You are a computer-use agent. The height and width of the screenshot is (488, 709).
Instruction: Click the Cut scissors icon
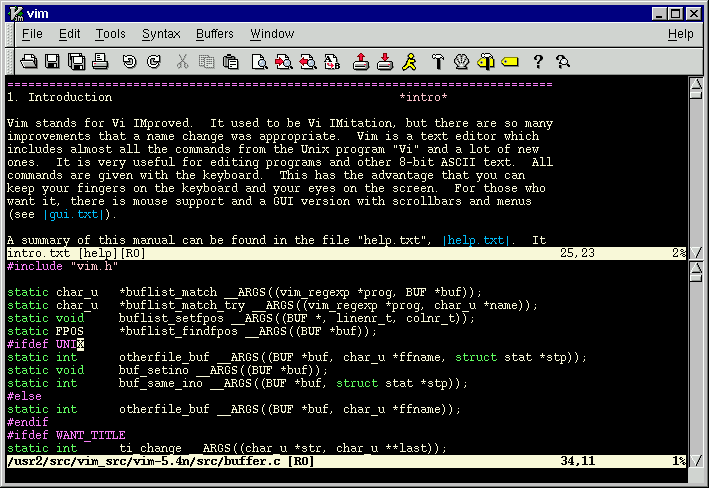coord(182,62)
